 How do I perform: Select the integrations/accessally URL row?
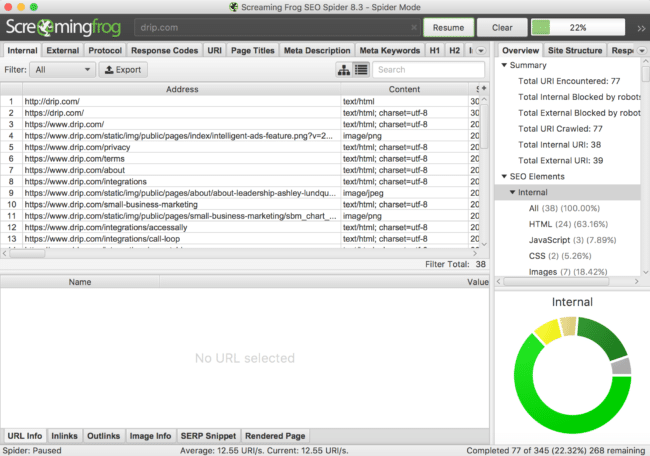[x=240, y=227]
